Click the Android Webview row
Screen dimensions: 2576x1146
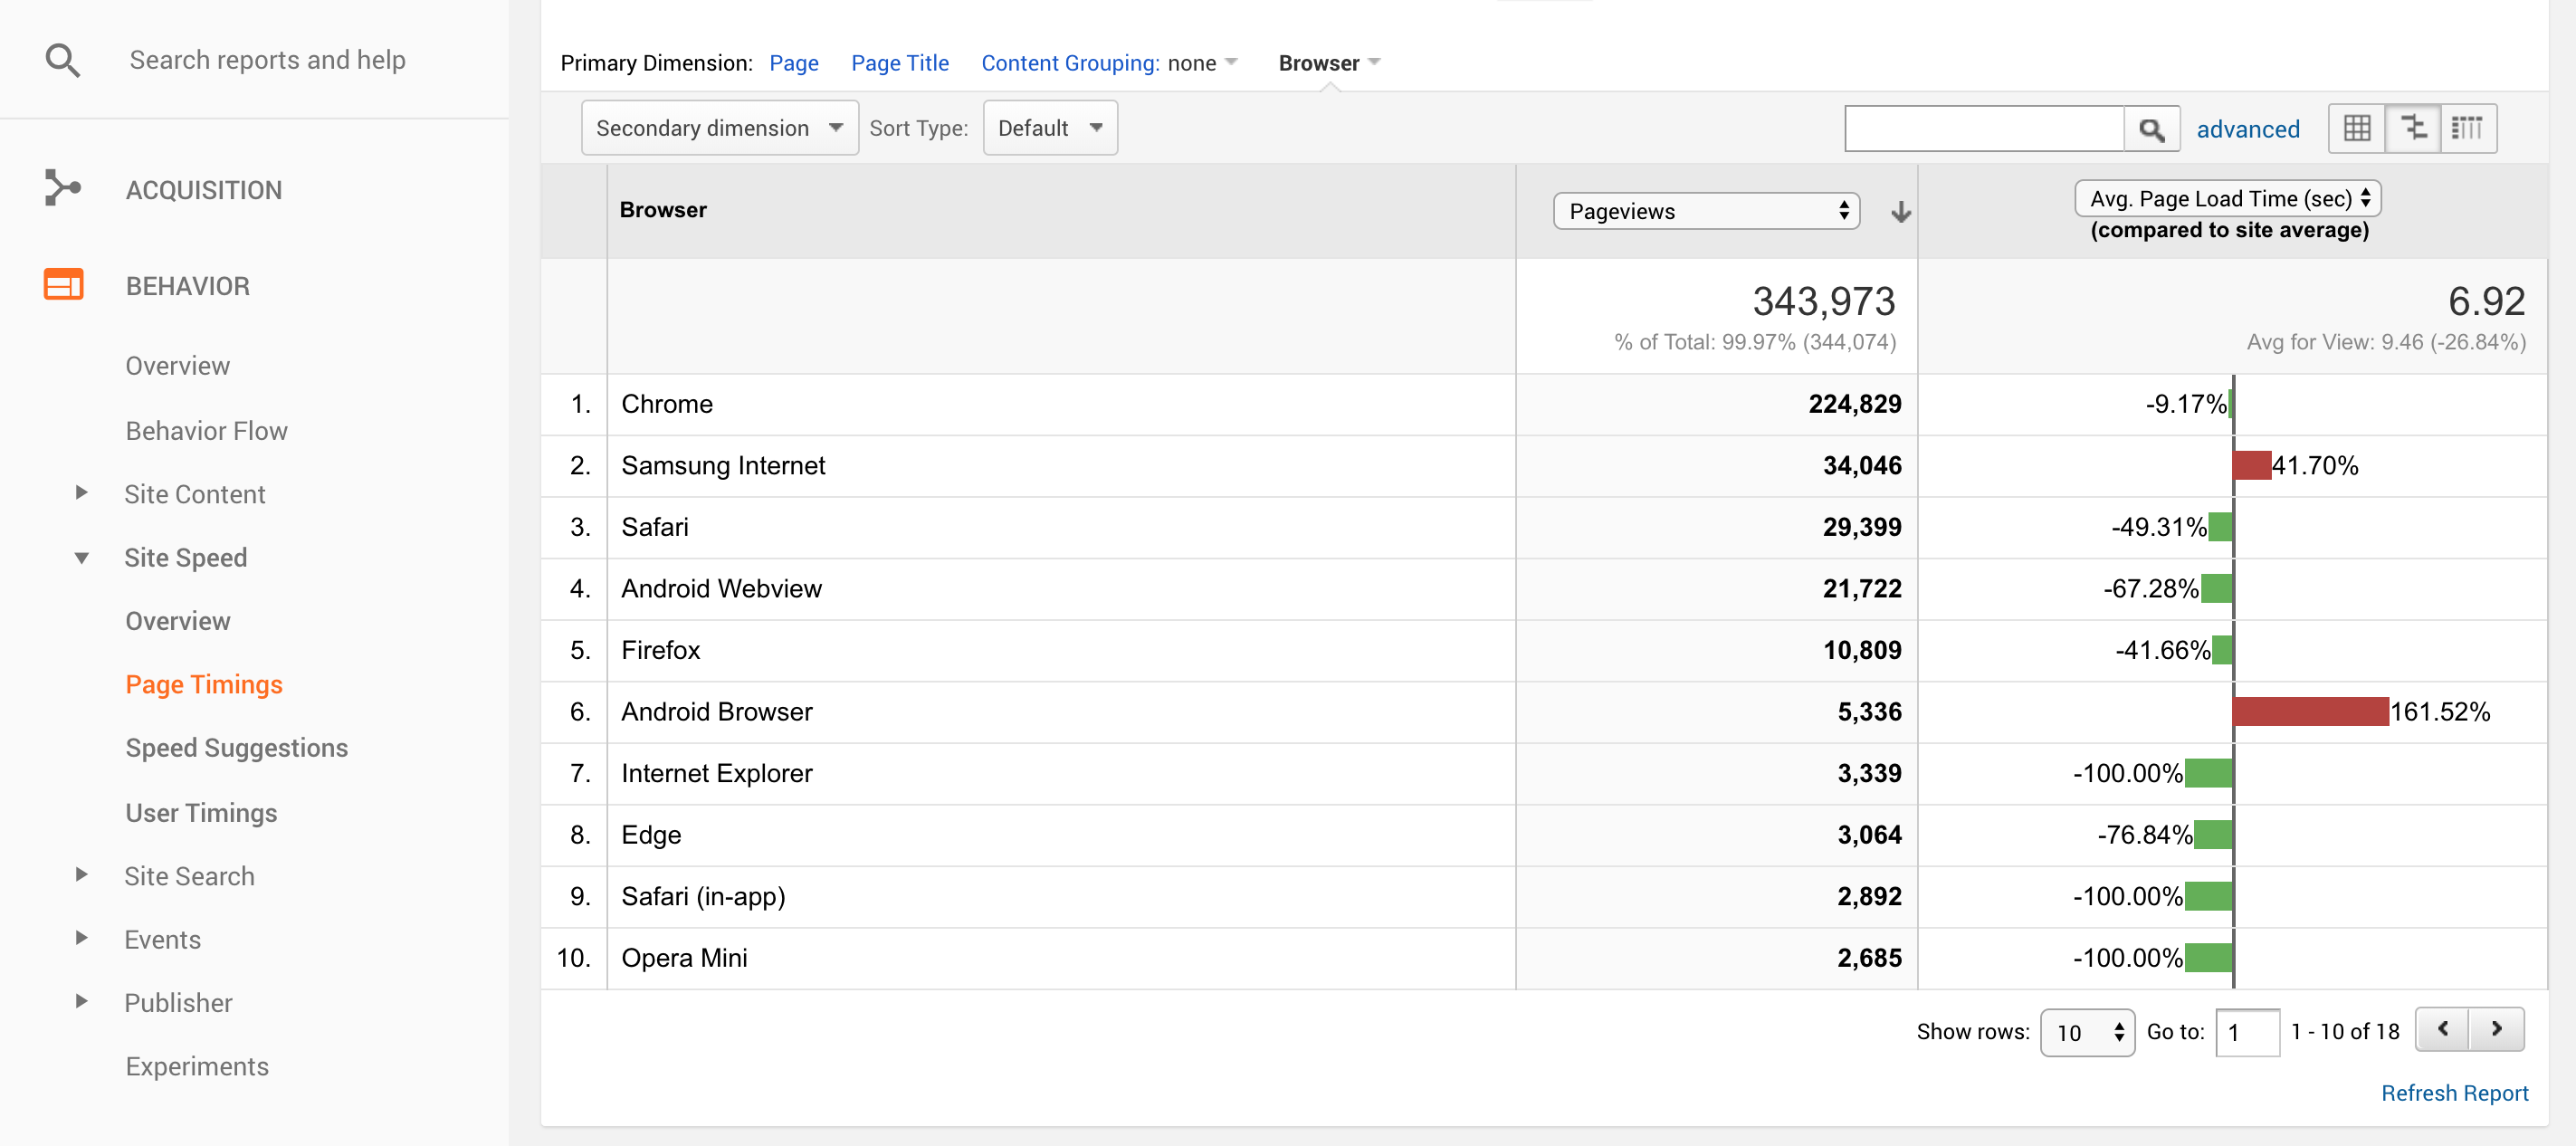tap(1544, 589)
